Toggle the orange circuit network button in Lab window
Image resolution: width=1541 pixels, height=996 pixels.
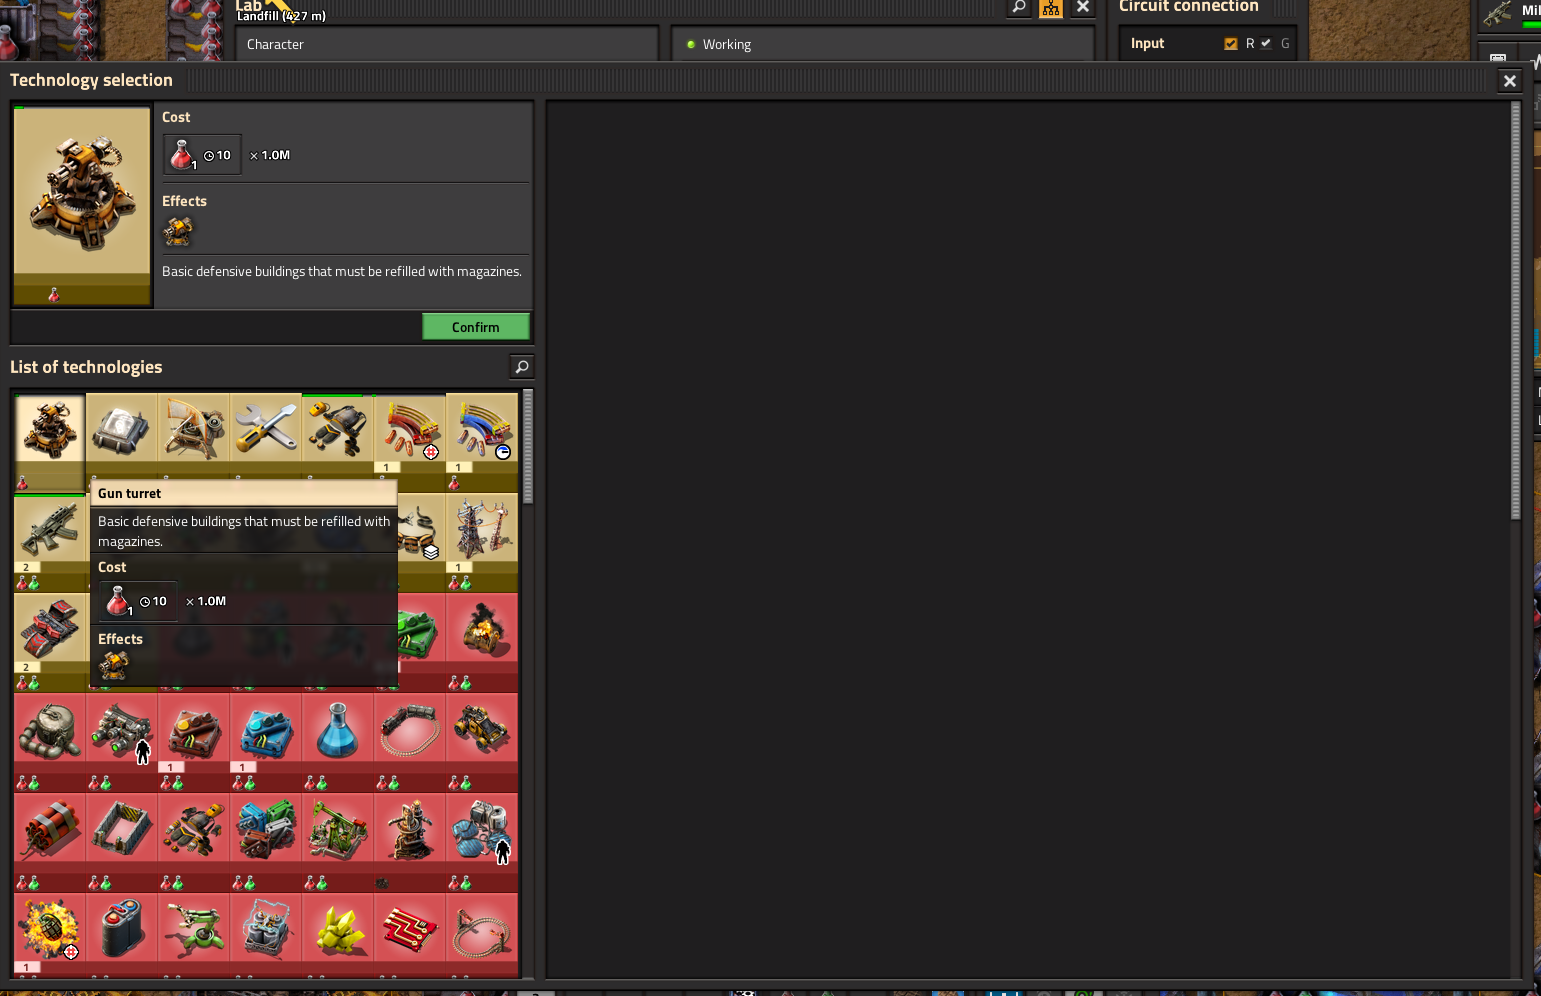[x=1051, y=7]
